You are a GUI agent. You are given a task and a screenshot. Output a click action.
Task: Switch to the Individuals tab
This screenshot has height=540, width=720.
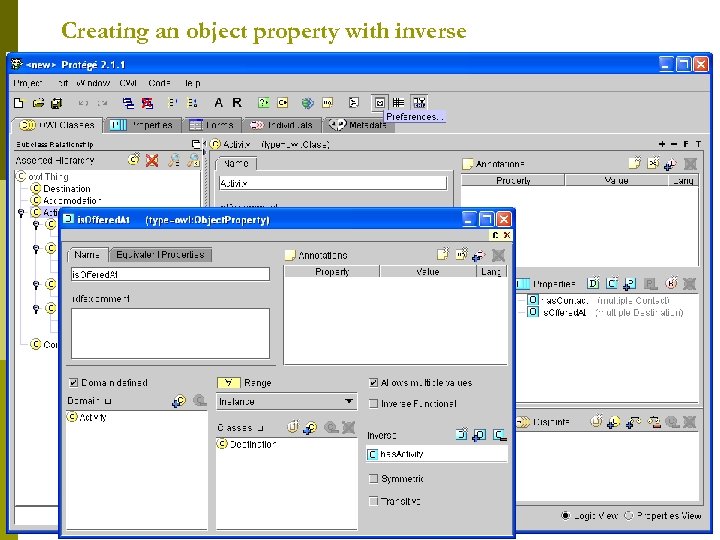282,125
